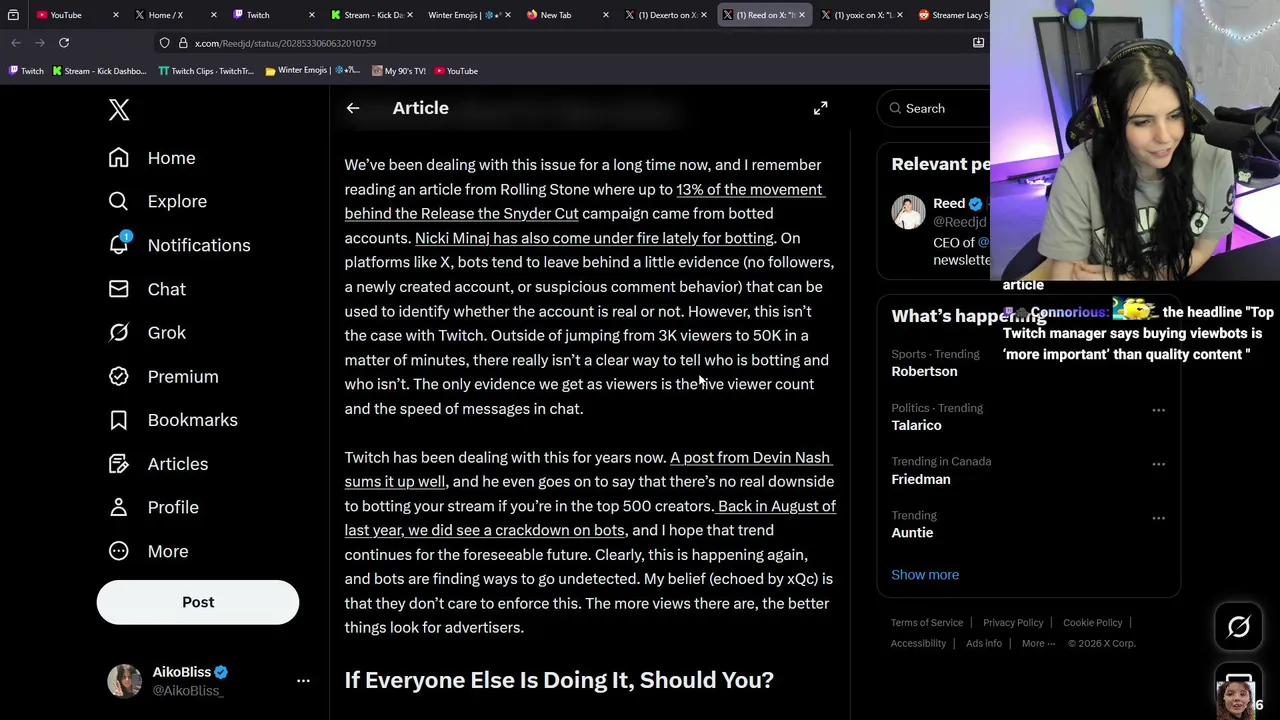The height and width of the screenshot is (720, 1280).
Task: Click the install-app icon in address bar
Action: click(978, 43)
